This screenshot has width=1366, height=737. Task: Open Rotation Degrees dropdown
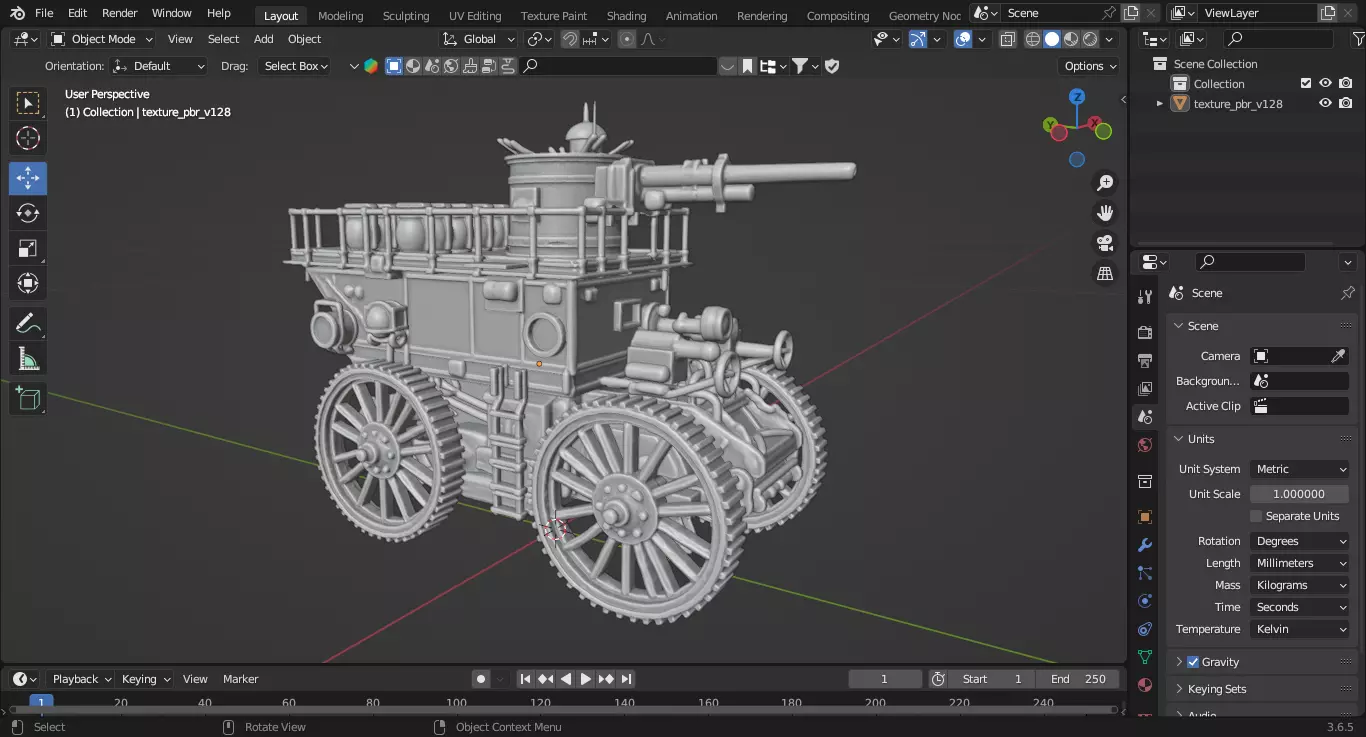point(1299,541)
